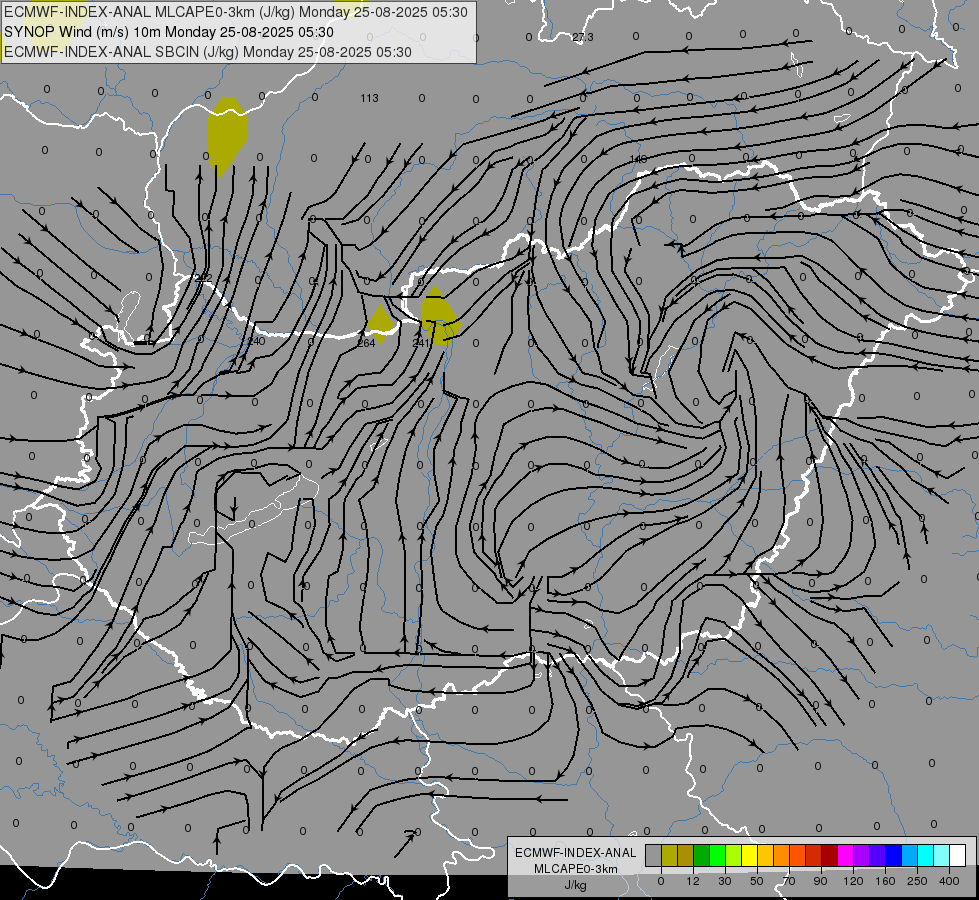The width and height of the screenshot is (979, 900).
Task: Click the 113 value on the map
Action: 370,98
